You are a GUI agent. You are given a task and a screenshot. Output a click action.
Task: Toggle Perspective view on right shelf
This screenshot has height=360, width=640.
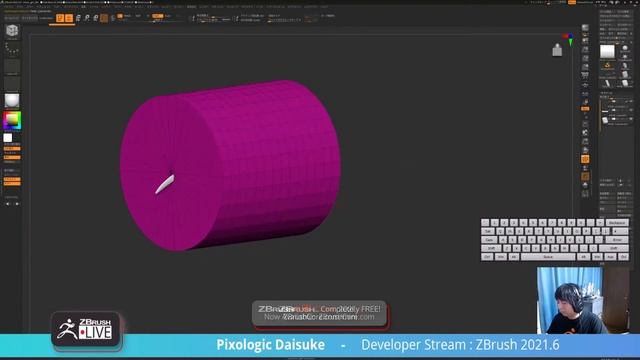[x=585, y=76]
